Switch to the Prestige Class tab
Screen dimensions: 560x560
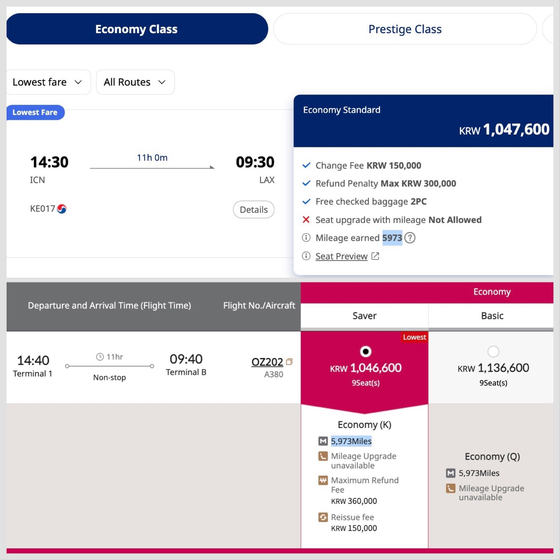[x=405, y=29]
